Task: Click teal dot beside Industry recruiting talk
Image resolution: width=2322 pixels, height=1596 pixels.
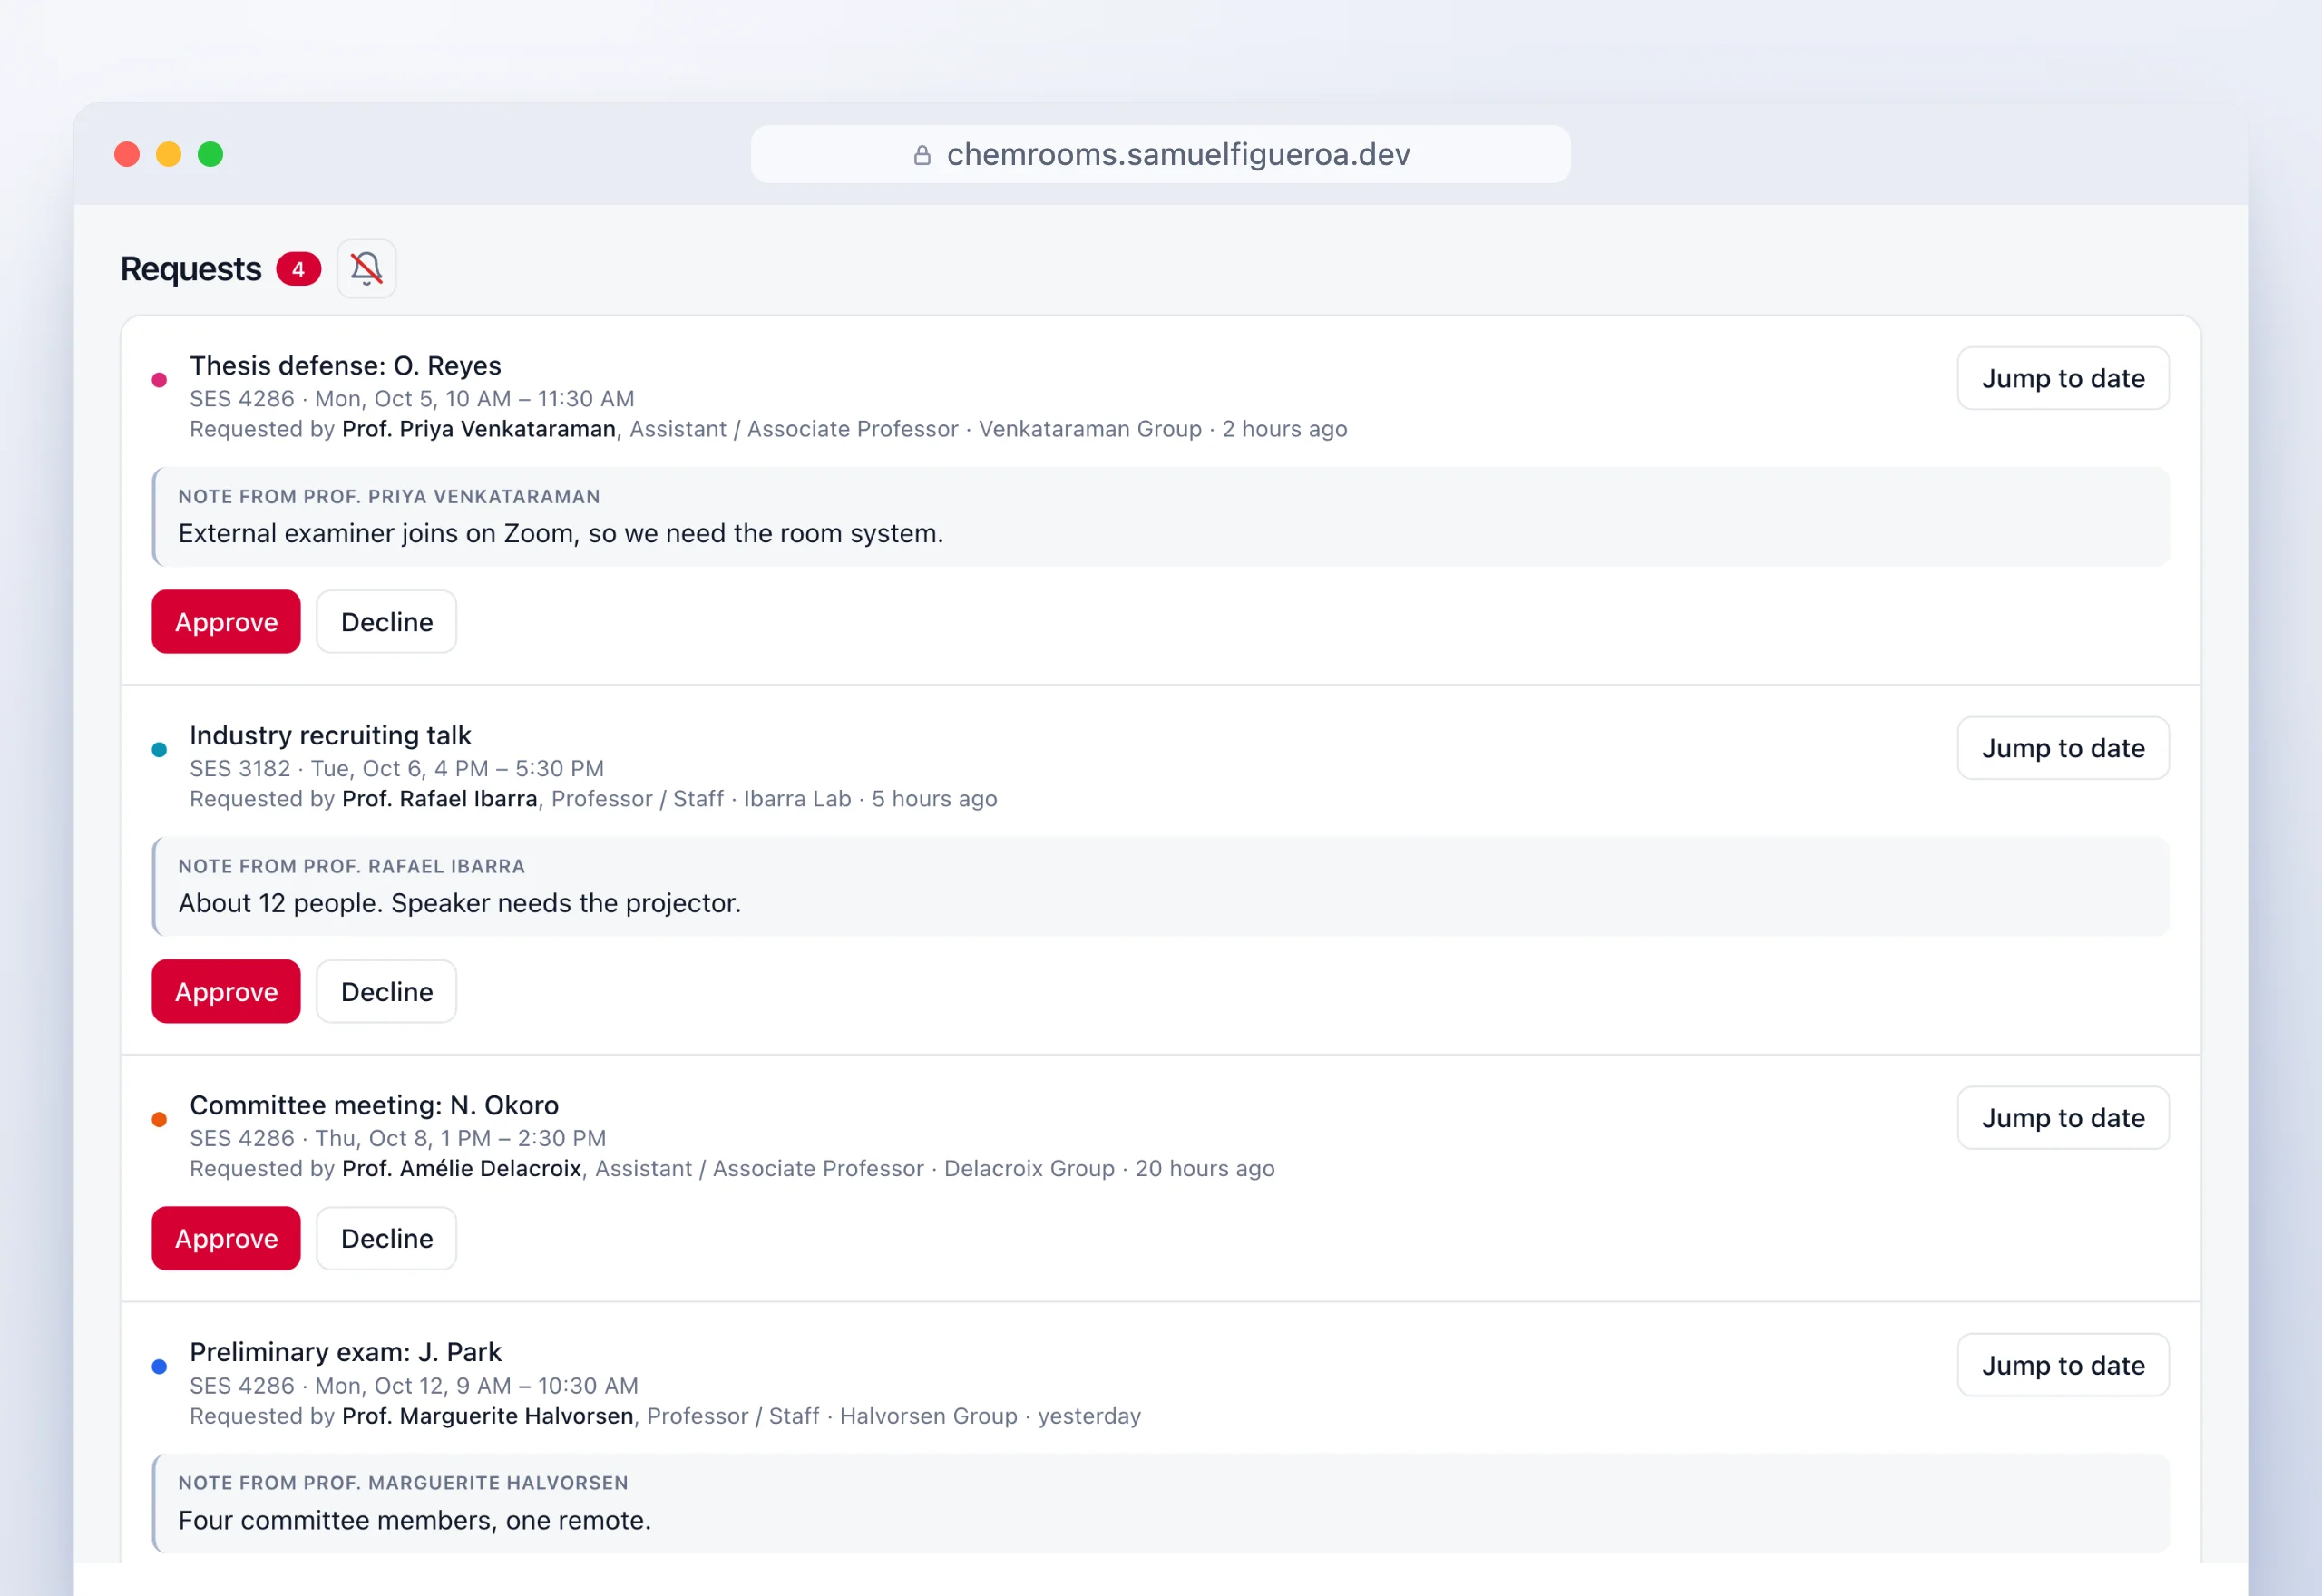Action: [159, 750]
